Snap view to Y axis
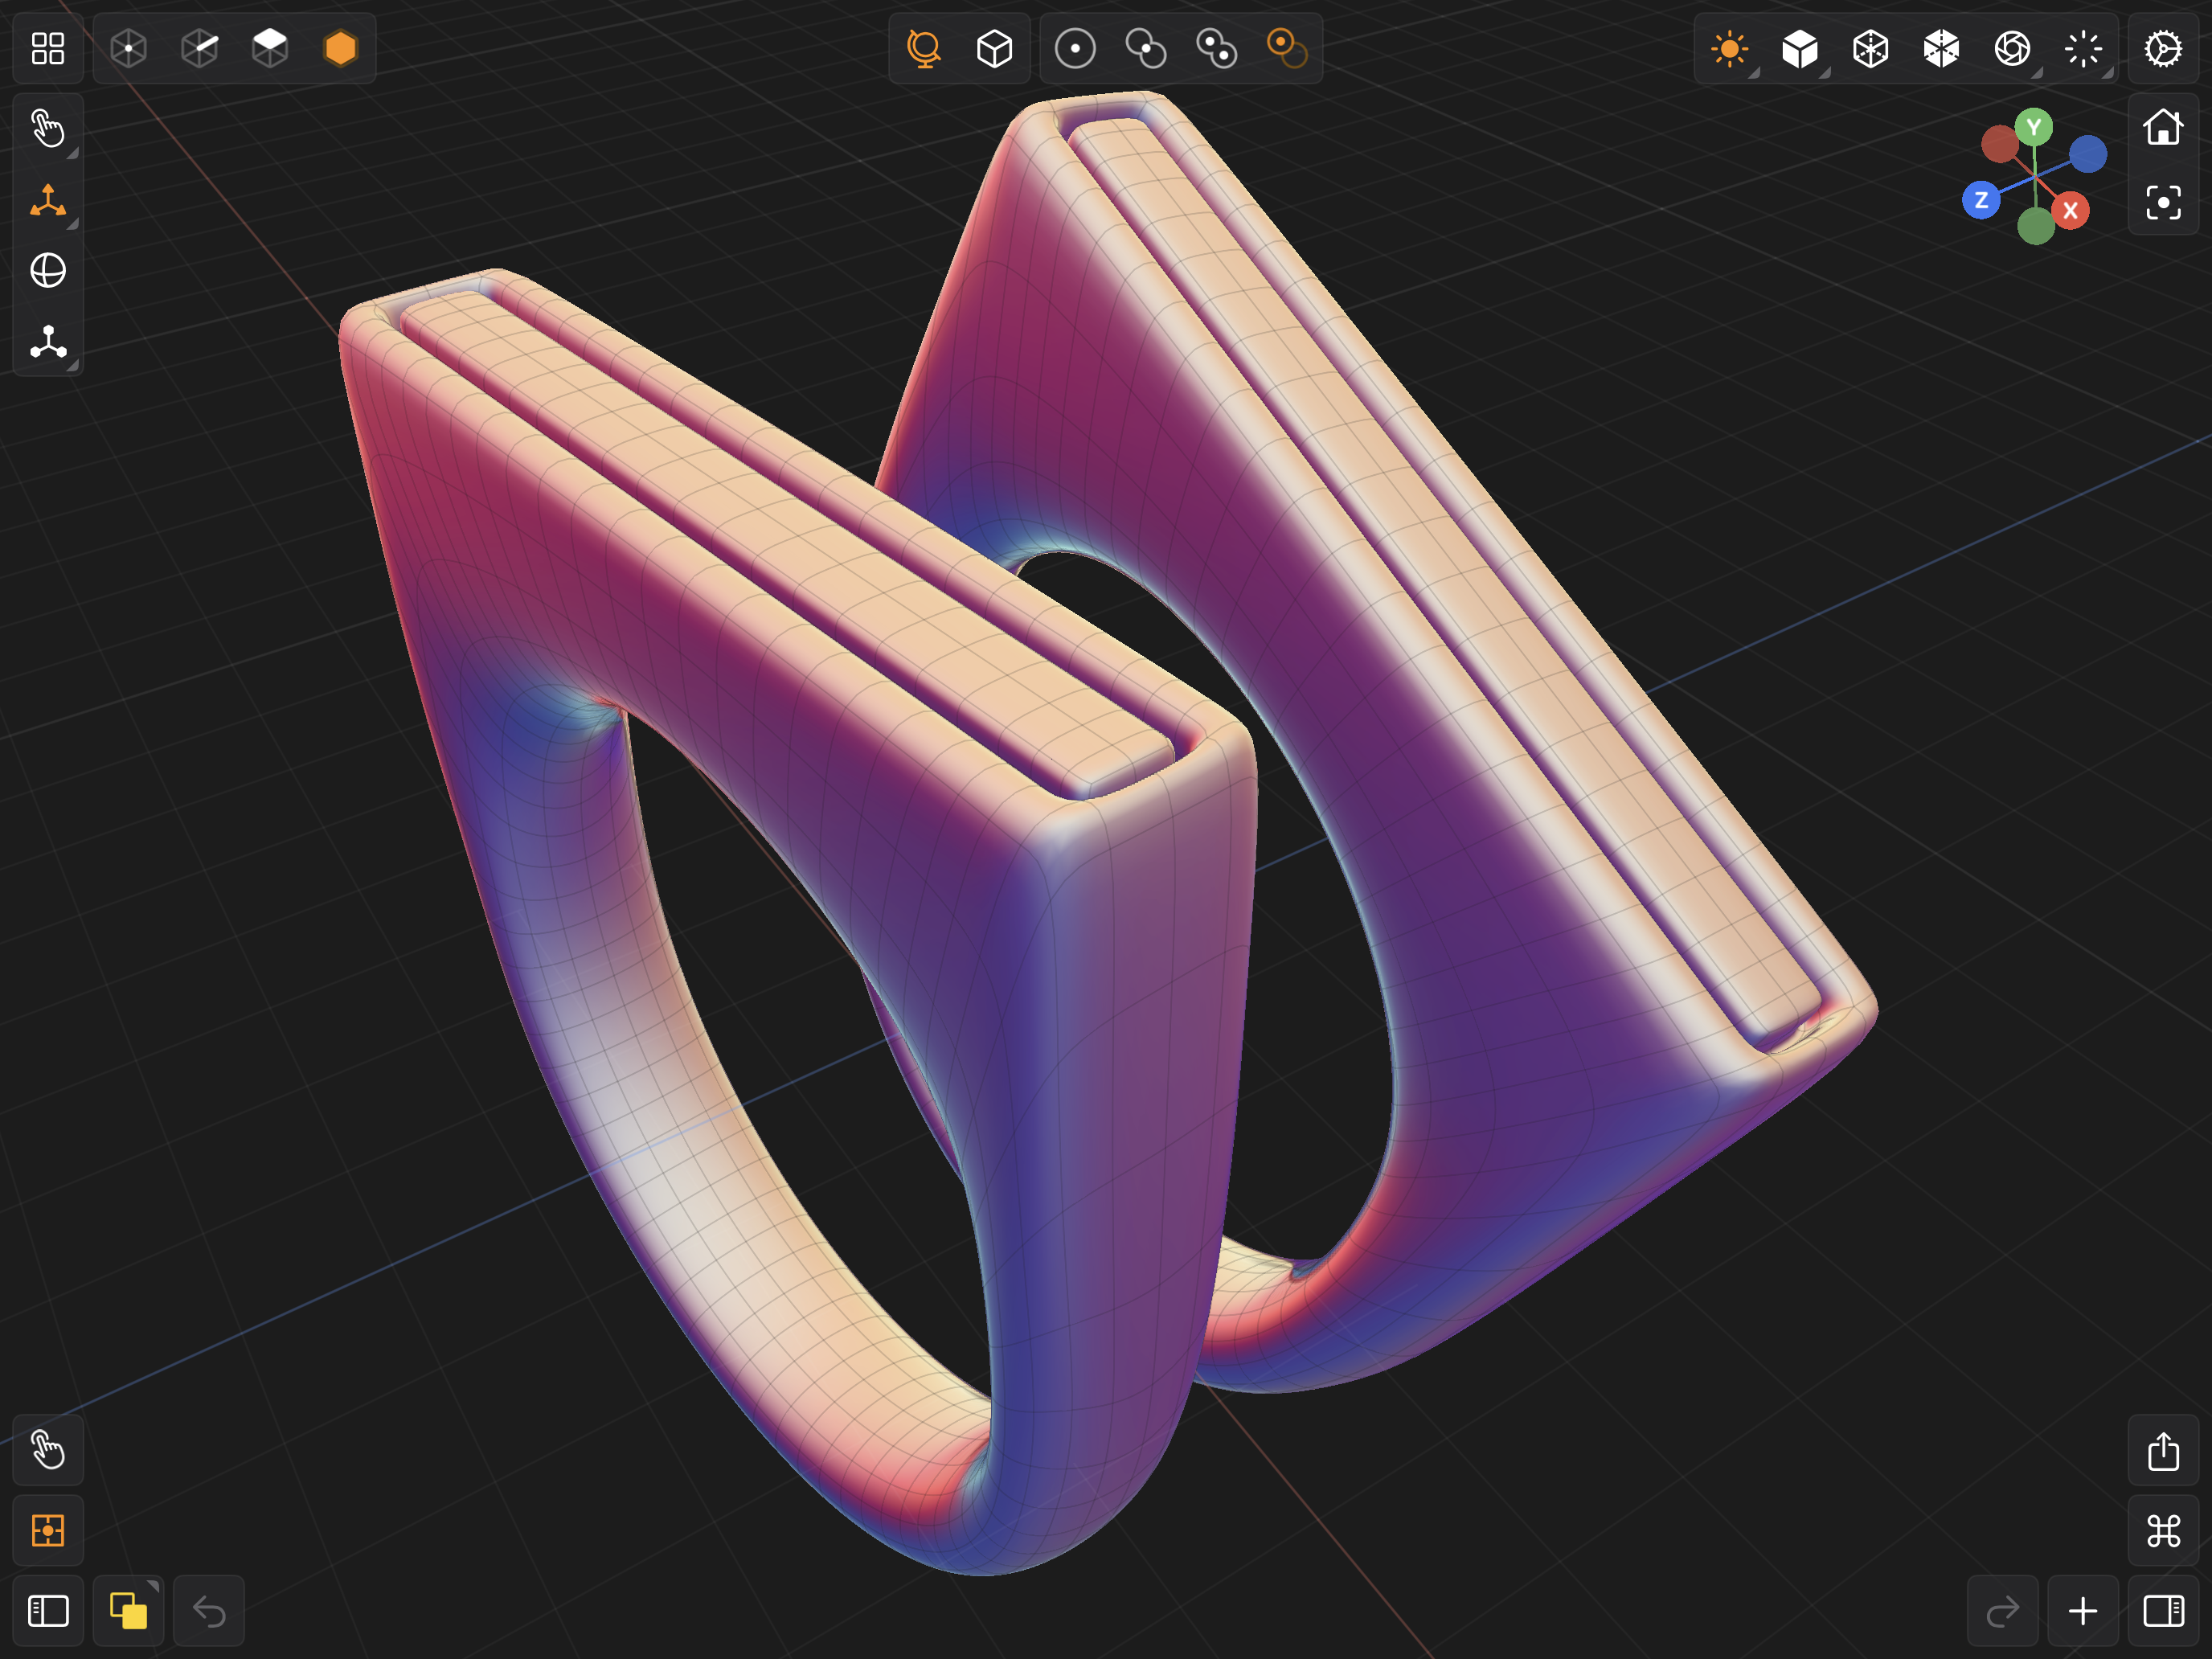This screenshot has width=2212, height=1659. (x=2034, y=127)
